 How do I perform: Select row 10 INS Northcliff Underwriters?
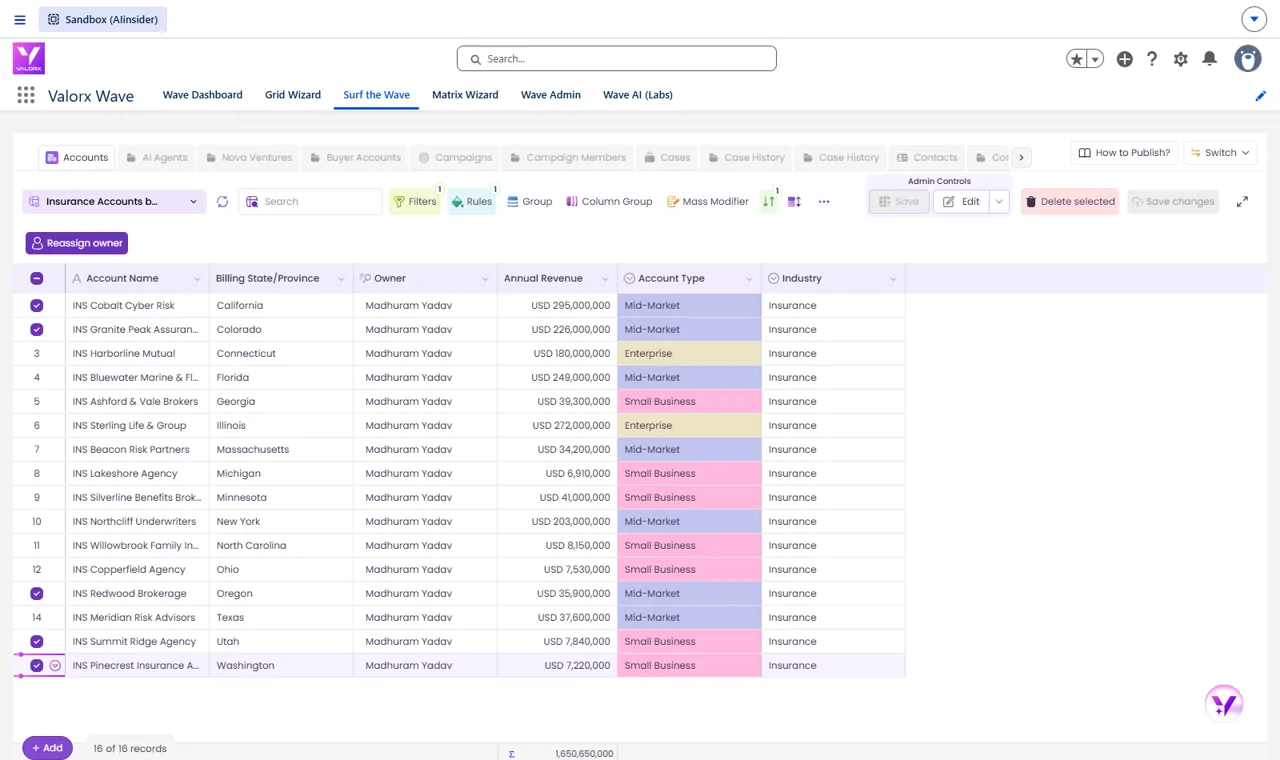(x=37, y=521)
